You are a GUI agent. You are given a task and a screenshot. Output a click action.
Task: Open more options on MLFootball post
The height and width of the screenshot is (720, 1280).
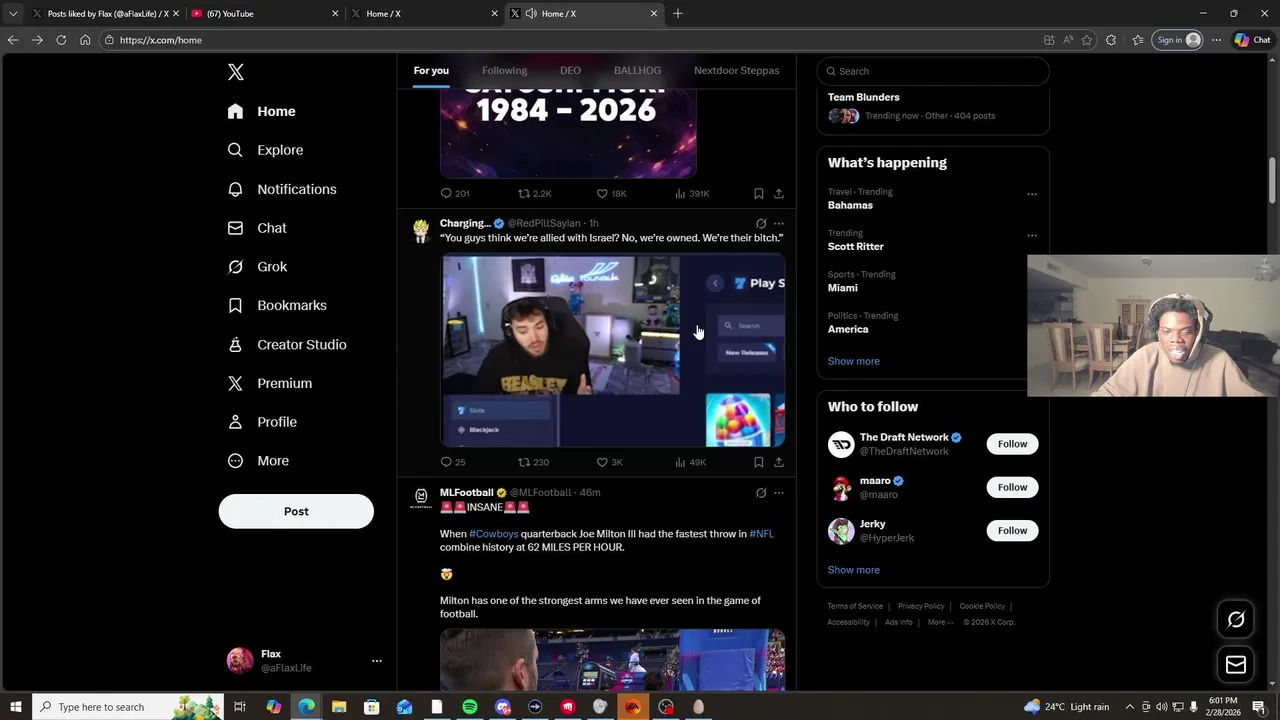(x=779, y=493)
